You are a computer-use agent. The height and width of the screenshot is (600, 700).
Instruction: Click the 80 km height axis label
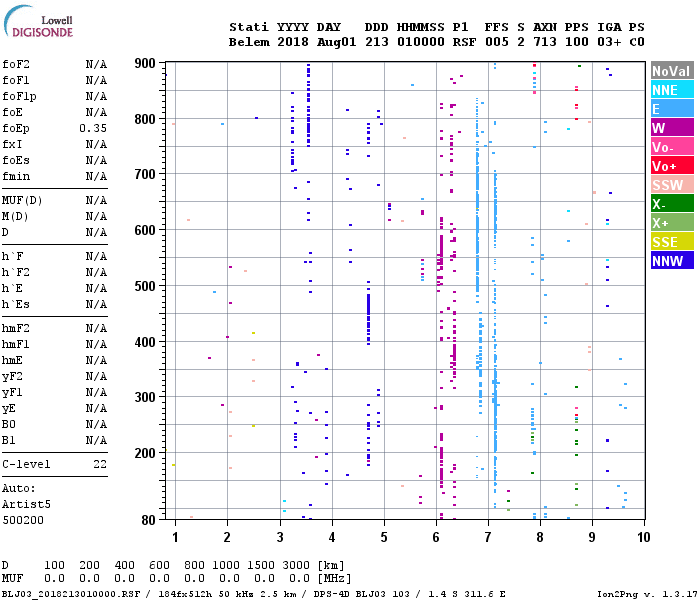pyautogui.click(x=149, y=521)
